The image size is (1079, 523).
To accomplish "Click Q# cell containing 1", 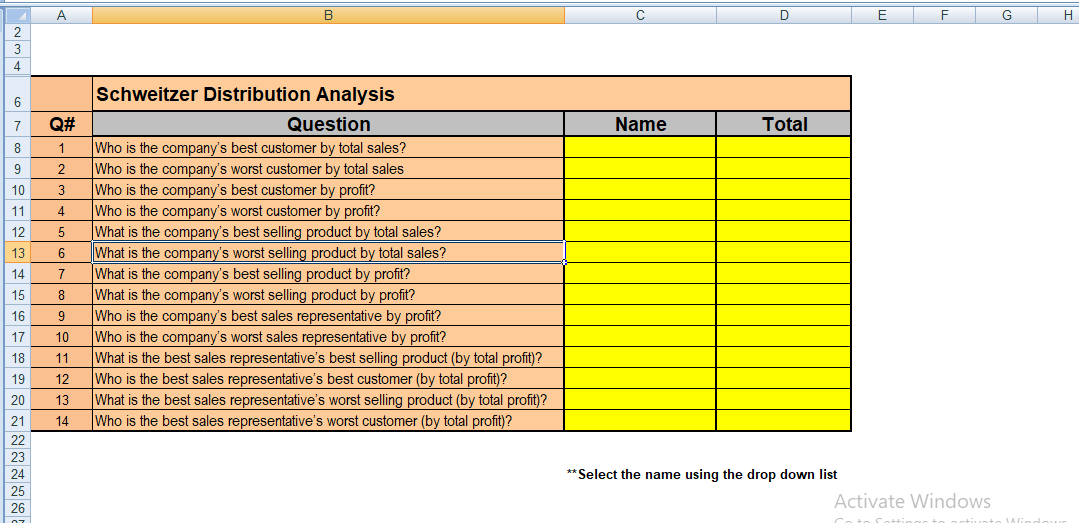I will [x=61, y=147].
